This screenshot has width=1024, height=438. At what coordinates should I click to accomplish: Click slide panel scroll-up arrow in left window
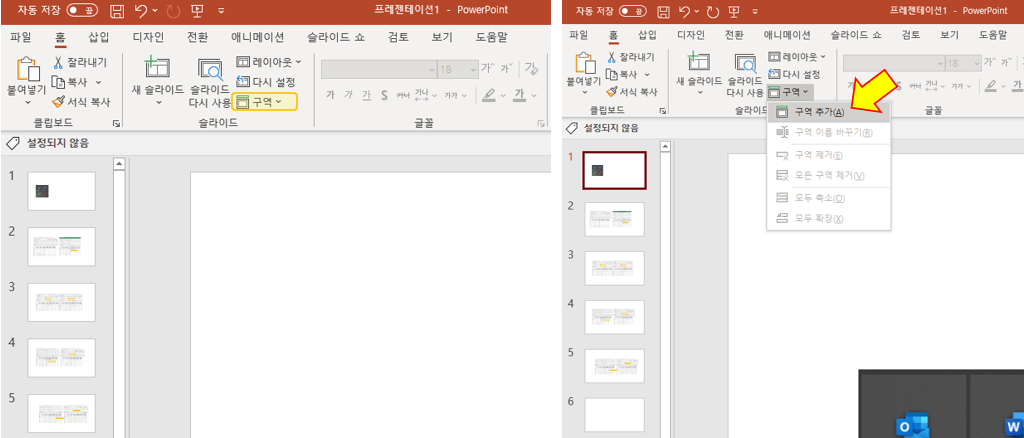(x=119, y=164)
